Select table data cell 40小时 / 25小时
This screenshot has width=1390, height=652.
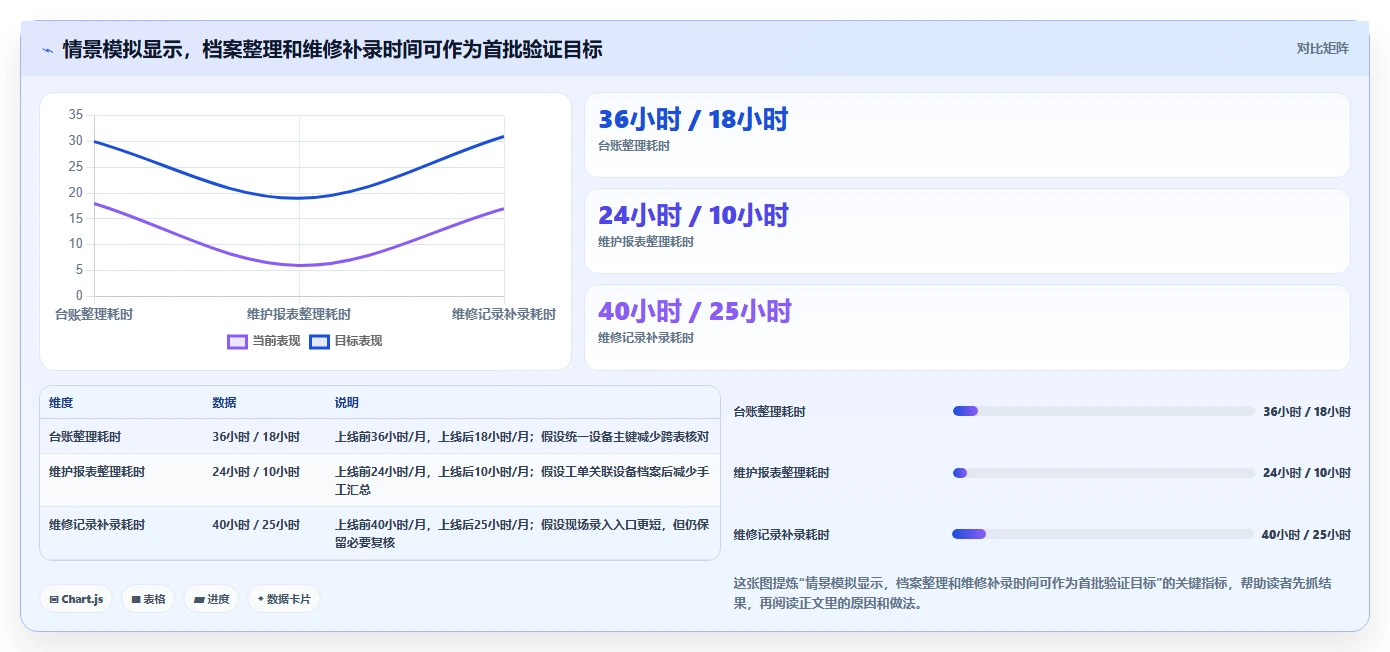tap(256, 525)
